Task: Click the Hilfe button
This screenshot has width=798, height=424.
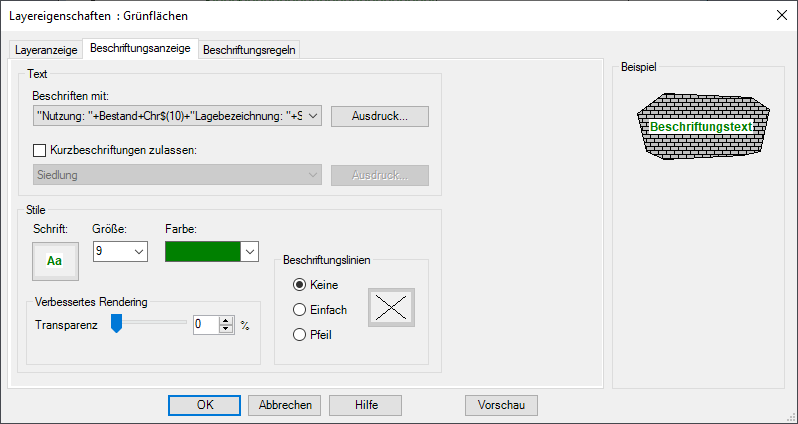Action: [x=366, y=405]
